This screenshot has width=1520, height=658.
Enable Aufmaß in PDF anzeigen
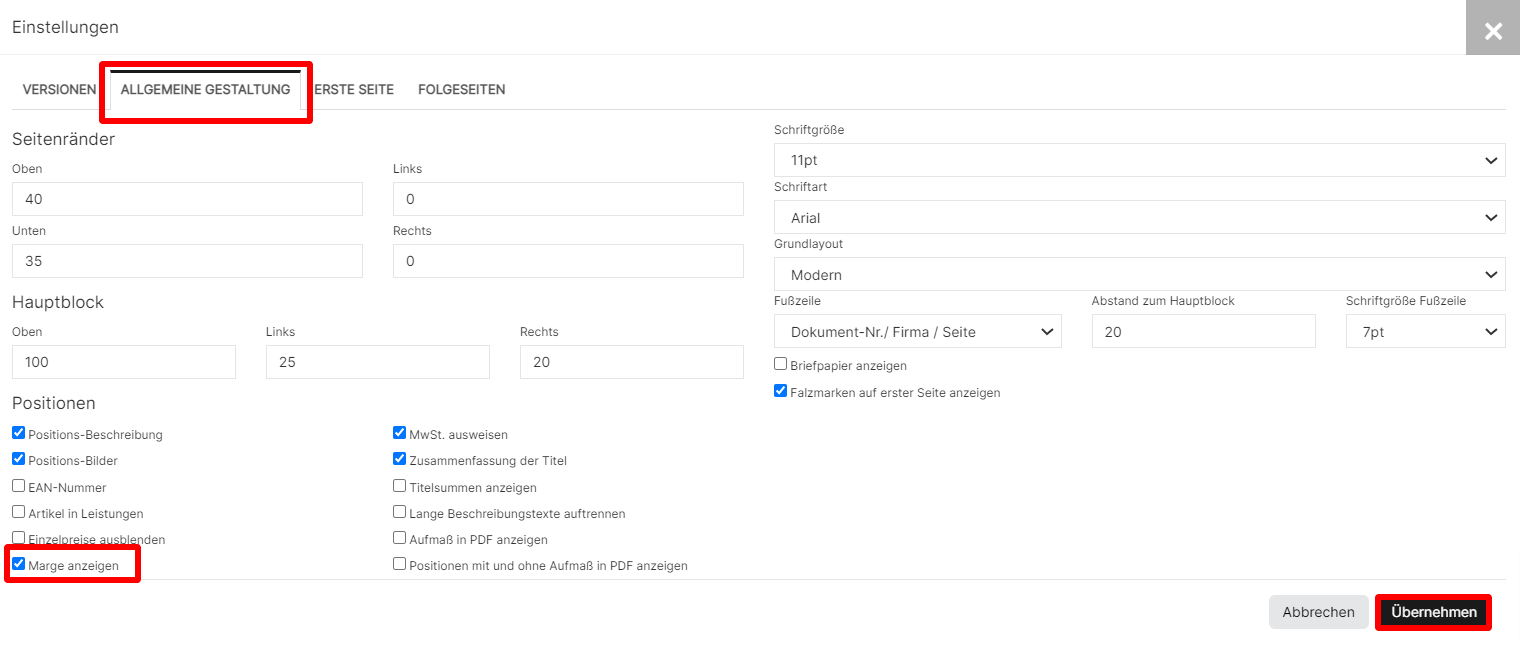(x=400, y=538)
